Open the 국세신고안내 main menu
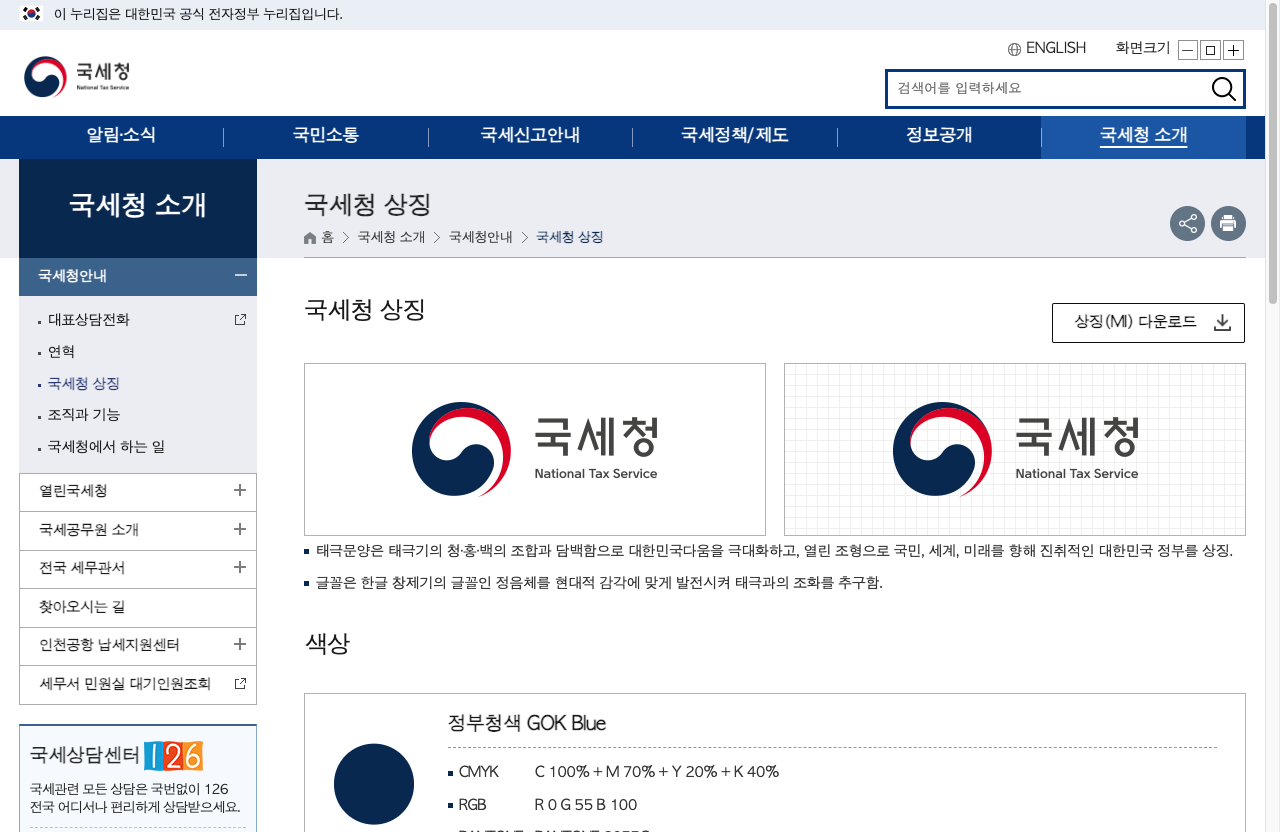The image size is (1280, 832). 530,135
